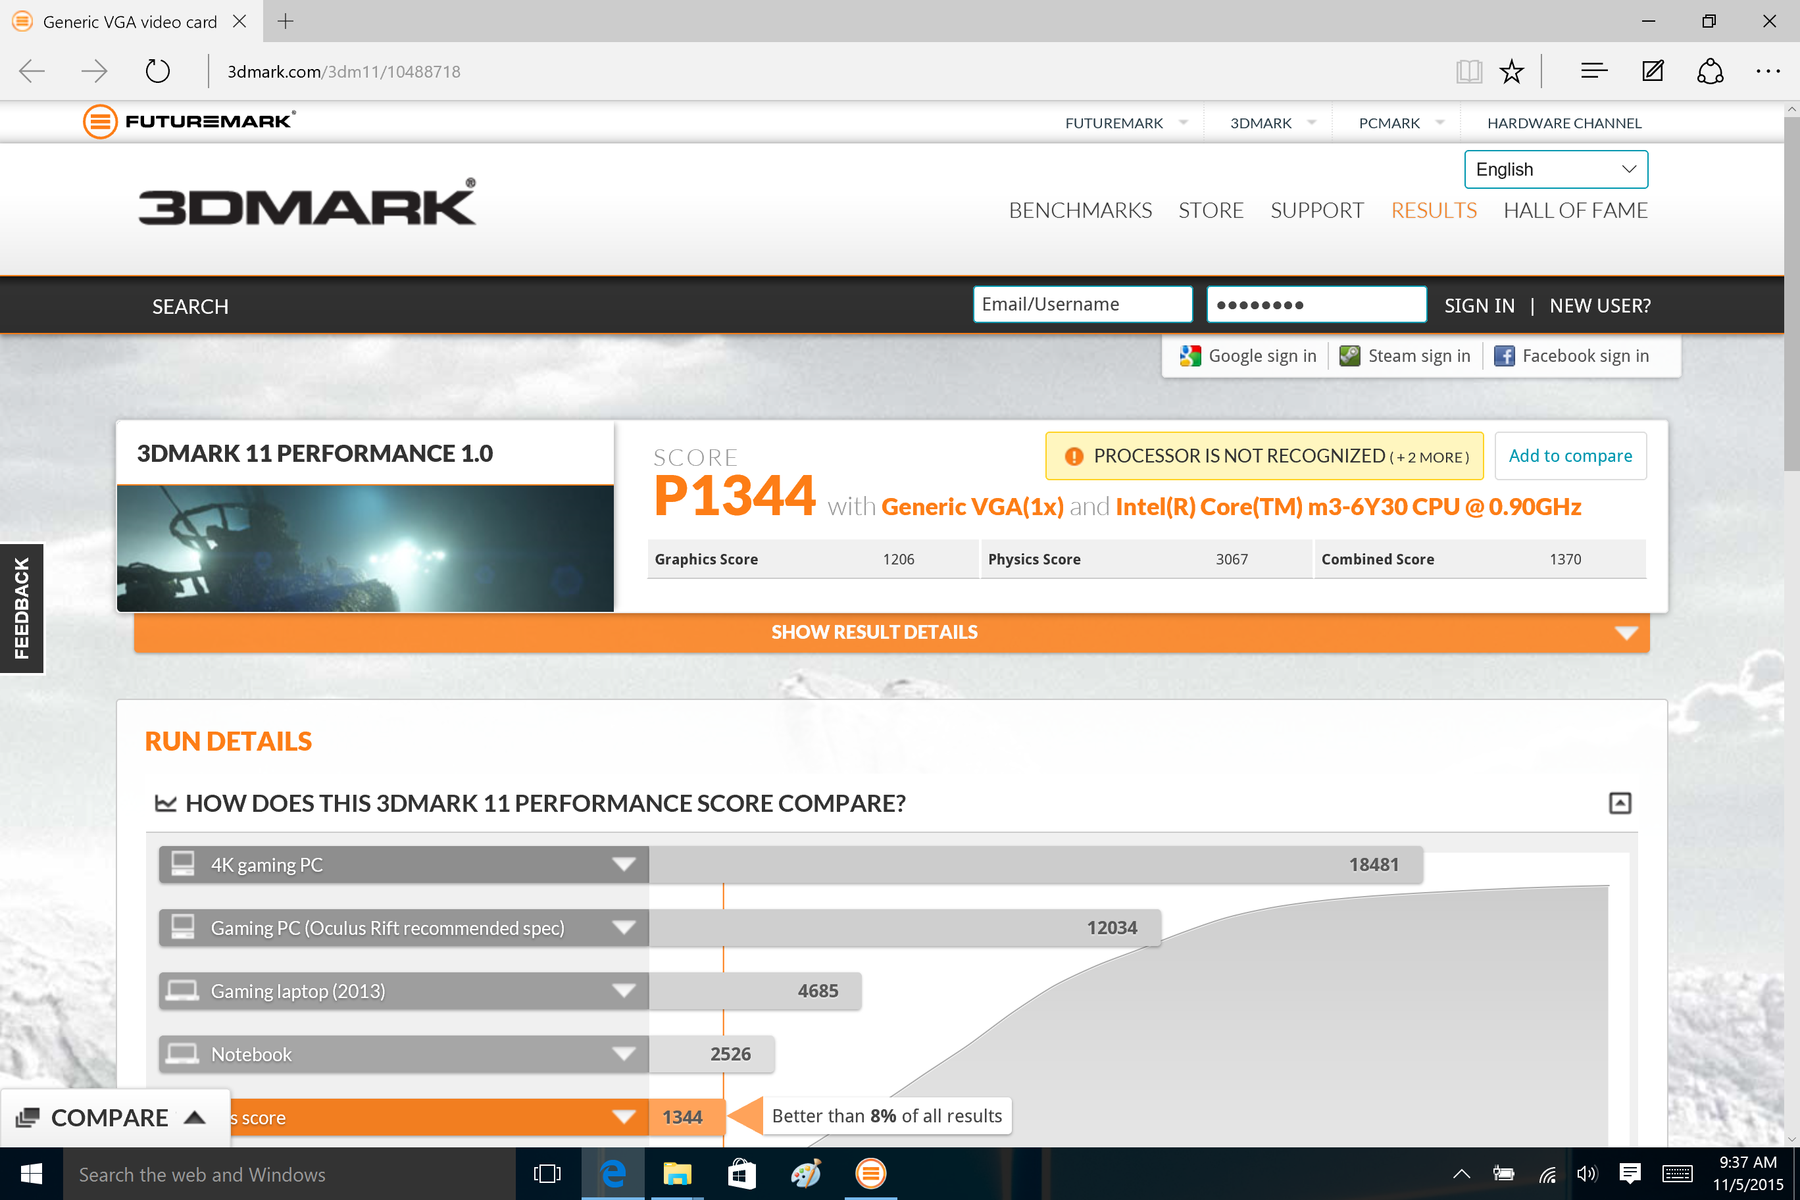Image resolution: width=1800 pixels, height=1200 pixels.
Task: Open the RESULTS menu item
Action: coord(1433,211)
